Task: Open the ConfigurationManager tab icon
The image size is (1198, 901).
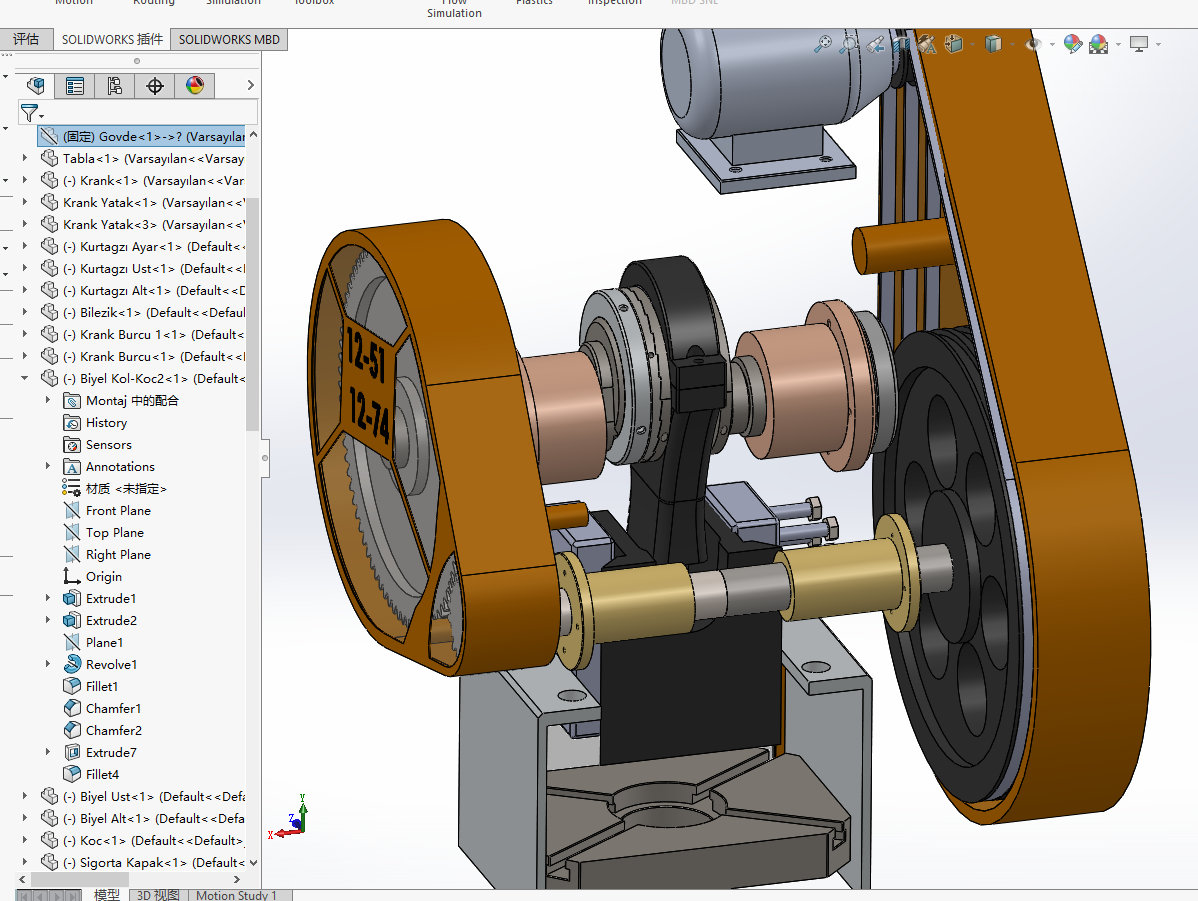Action: point(115,86)
